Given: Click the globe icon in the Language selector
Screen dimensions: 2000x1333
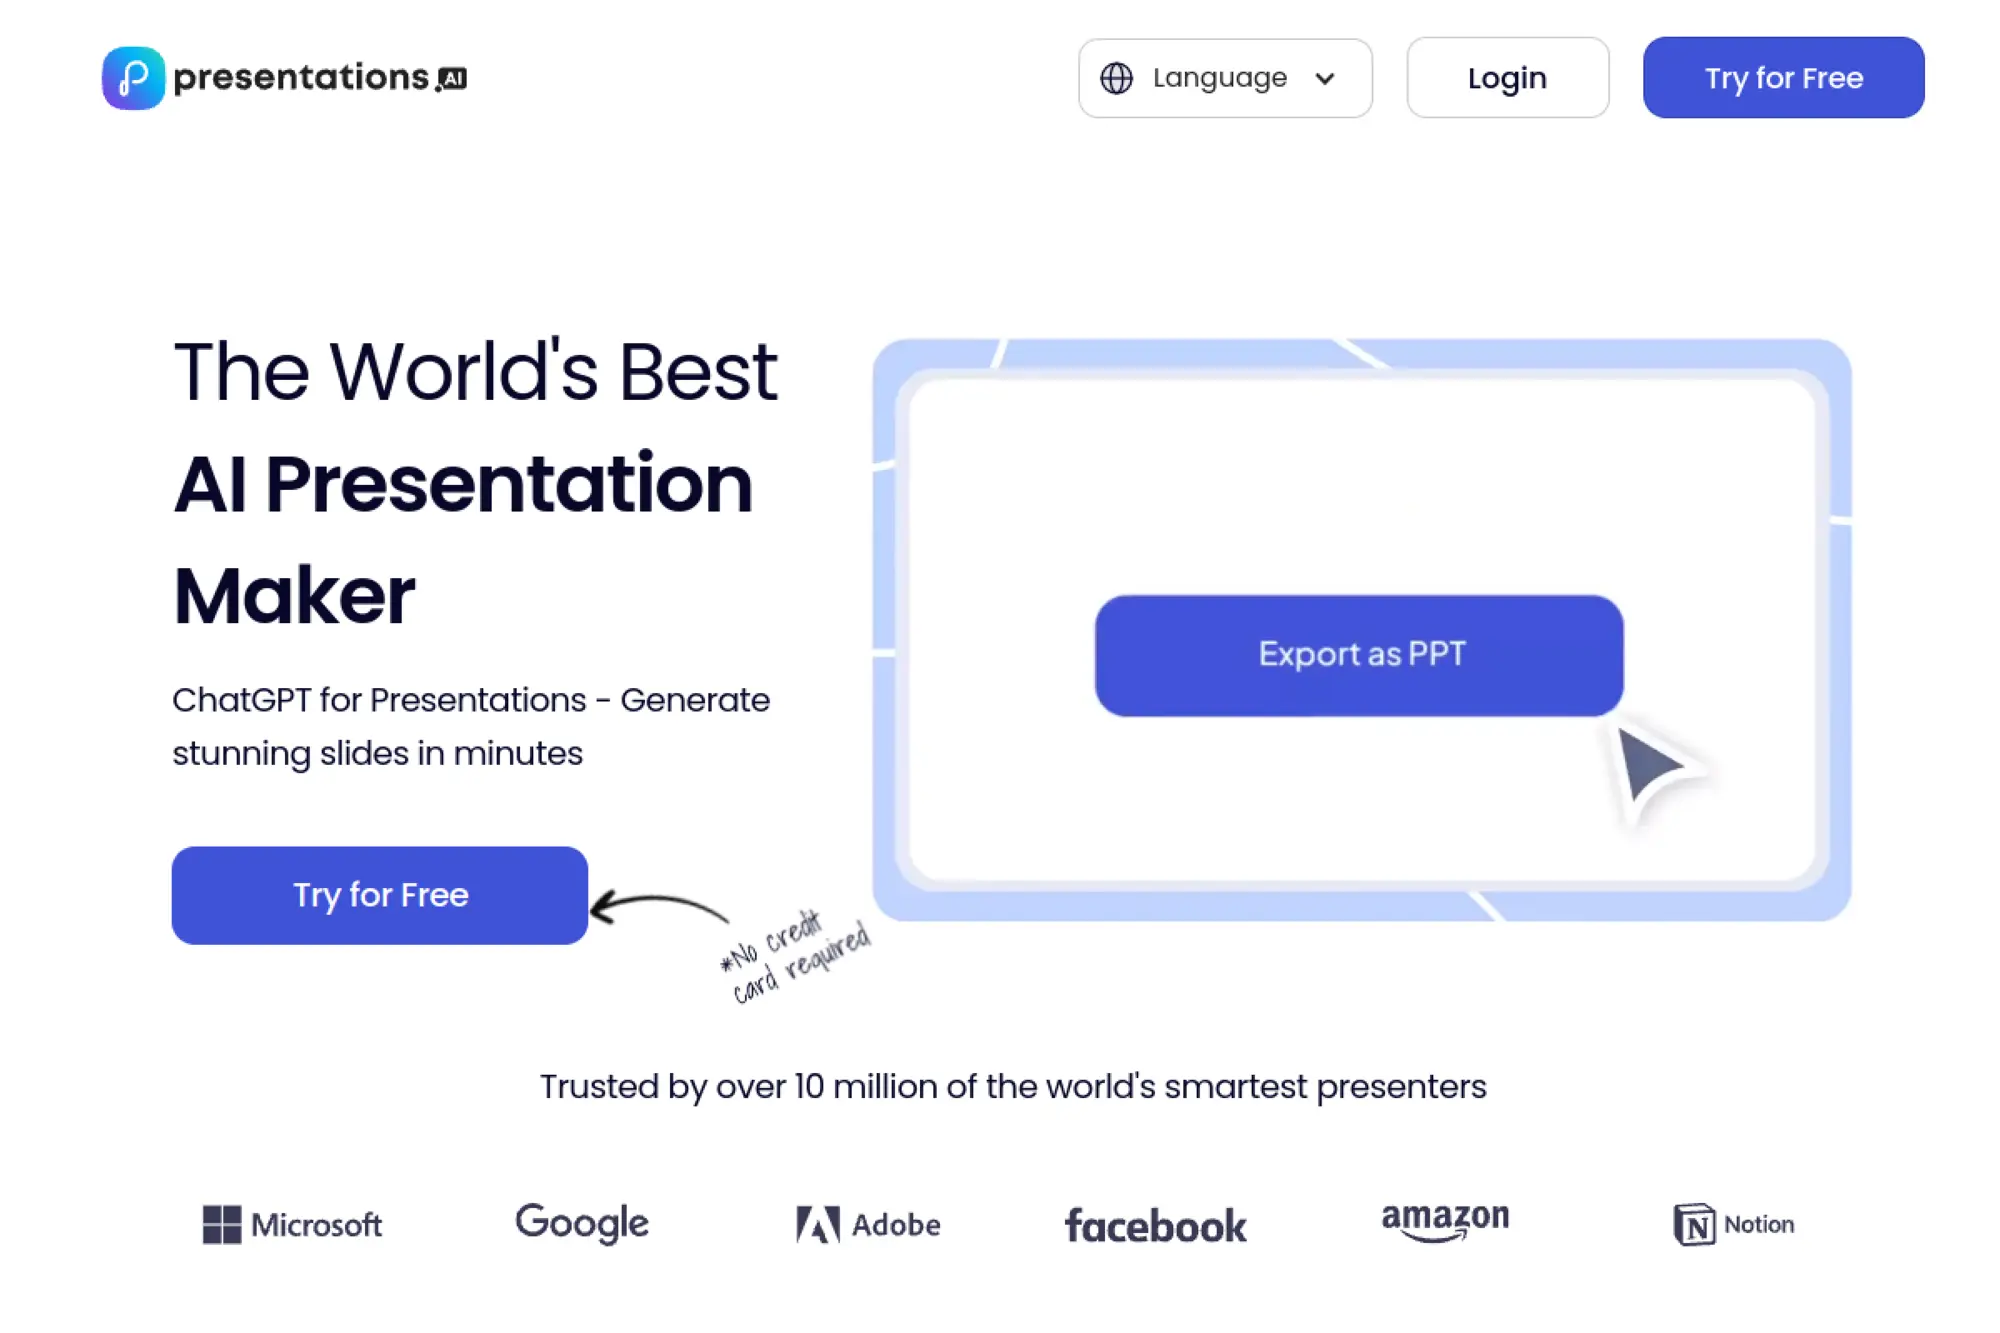Looking at the screenshot, I should click(1118, 78).
